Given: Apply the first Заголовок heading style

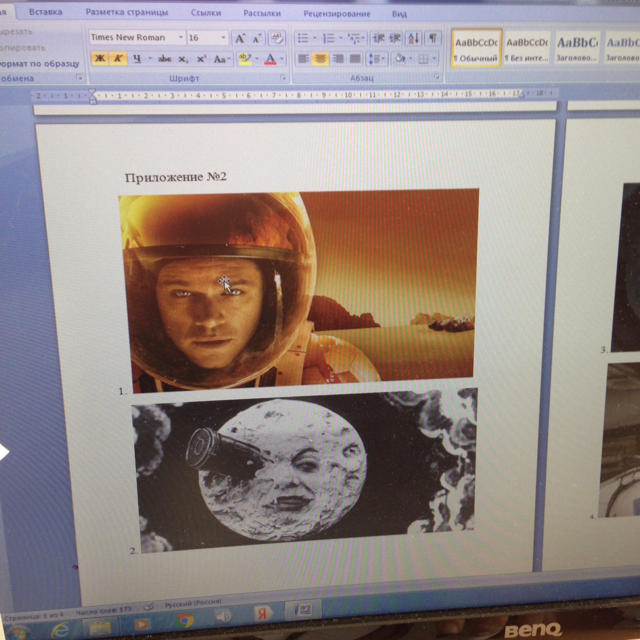Looking at the screenshot, I should tap(577, 49).
